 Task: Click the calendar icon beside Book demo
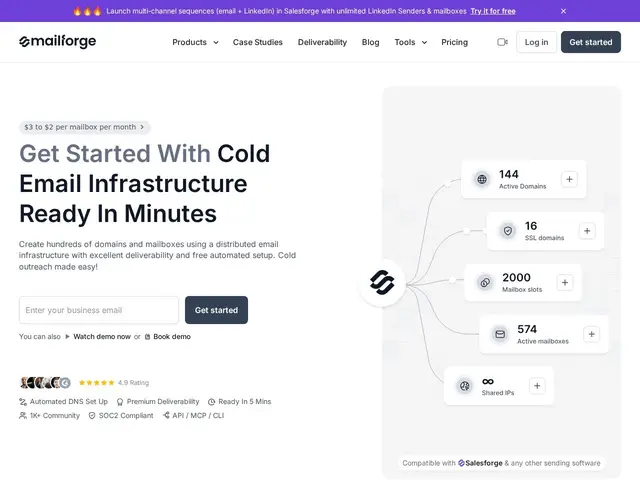click(147, 337)
